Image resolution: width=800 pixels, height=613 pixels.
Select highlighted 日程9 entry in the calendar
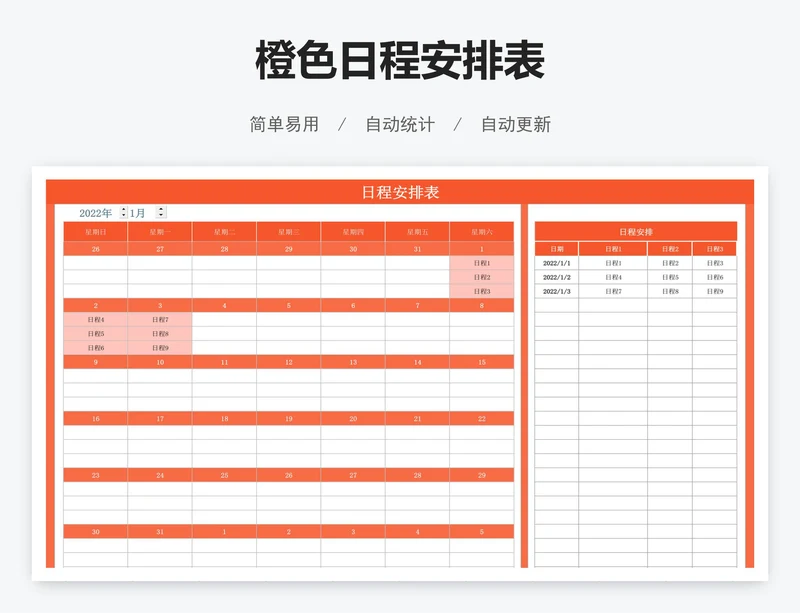coord(160,348)
